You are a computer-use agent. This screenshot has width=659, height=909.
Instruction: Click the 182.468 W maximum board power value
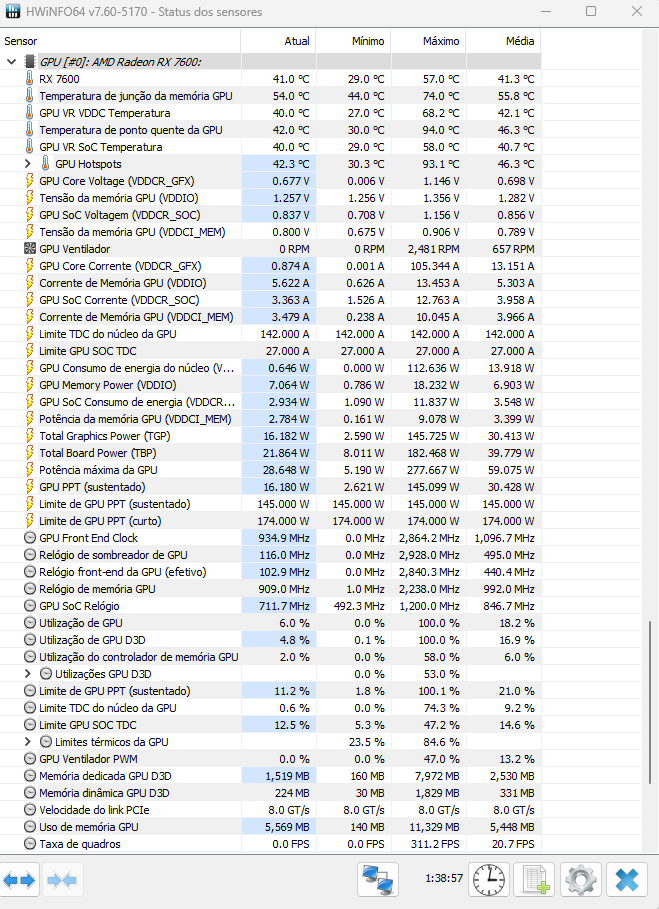(x=432, y=453)
